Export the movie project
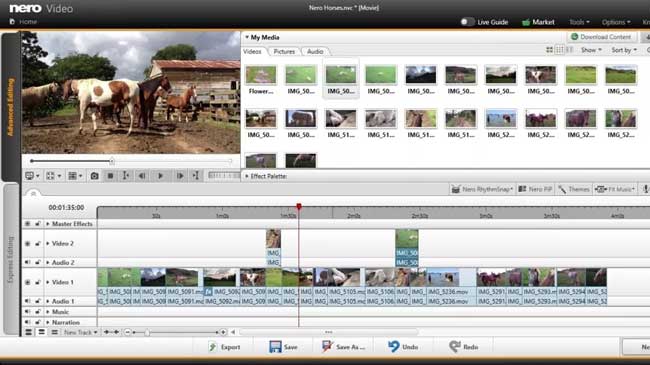 (x=224, y=347)
